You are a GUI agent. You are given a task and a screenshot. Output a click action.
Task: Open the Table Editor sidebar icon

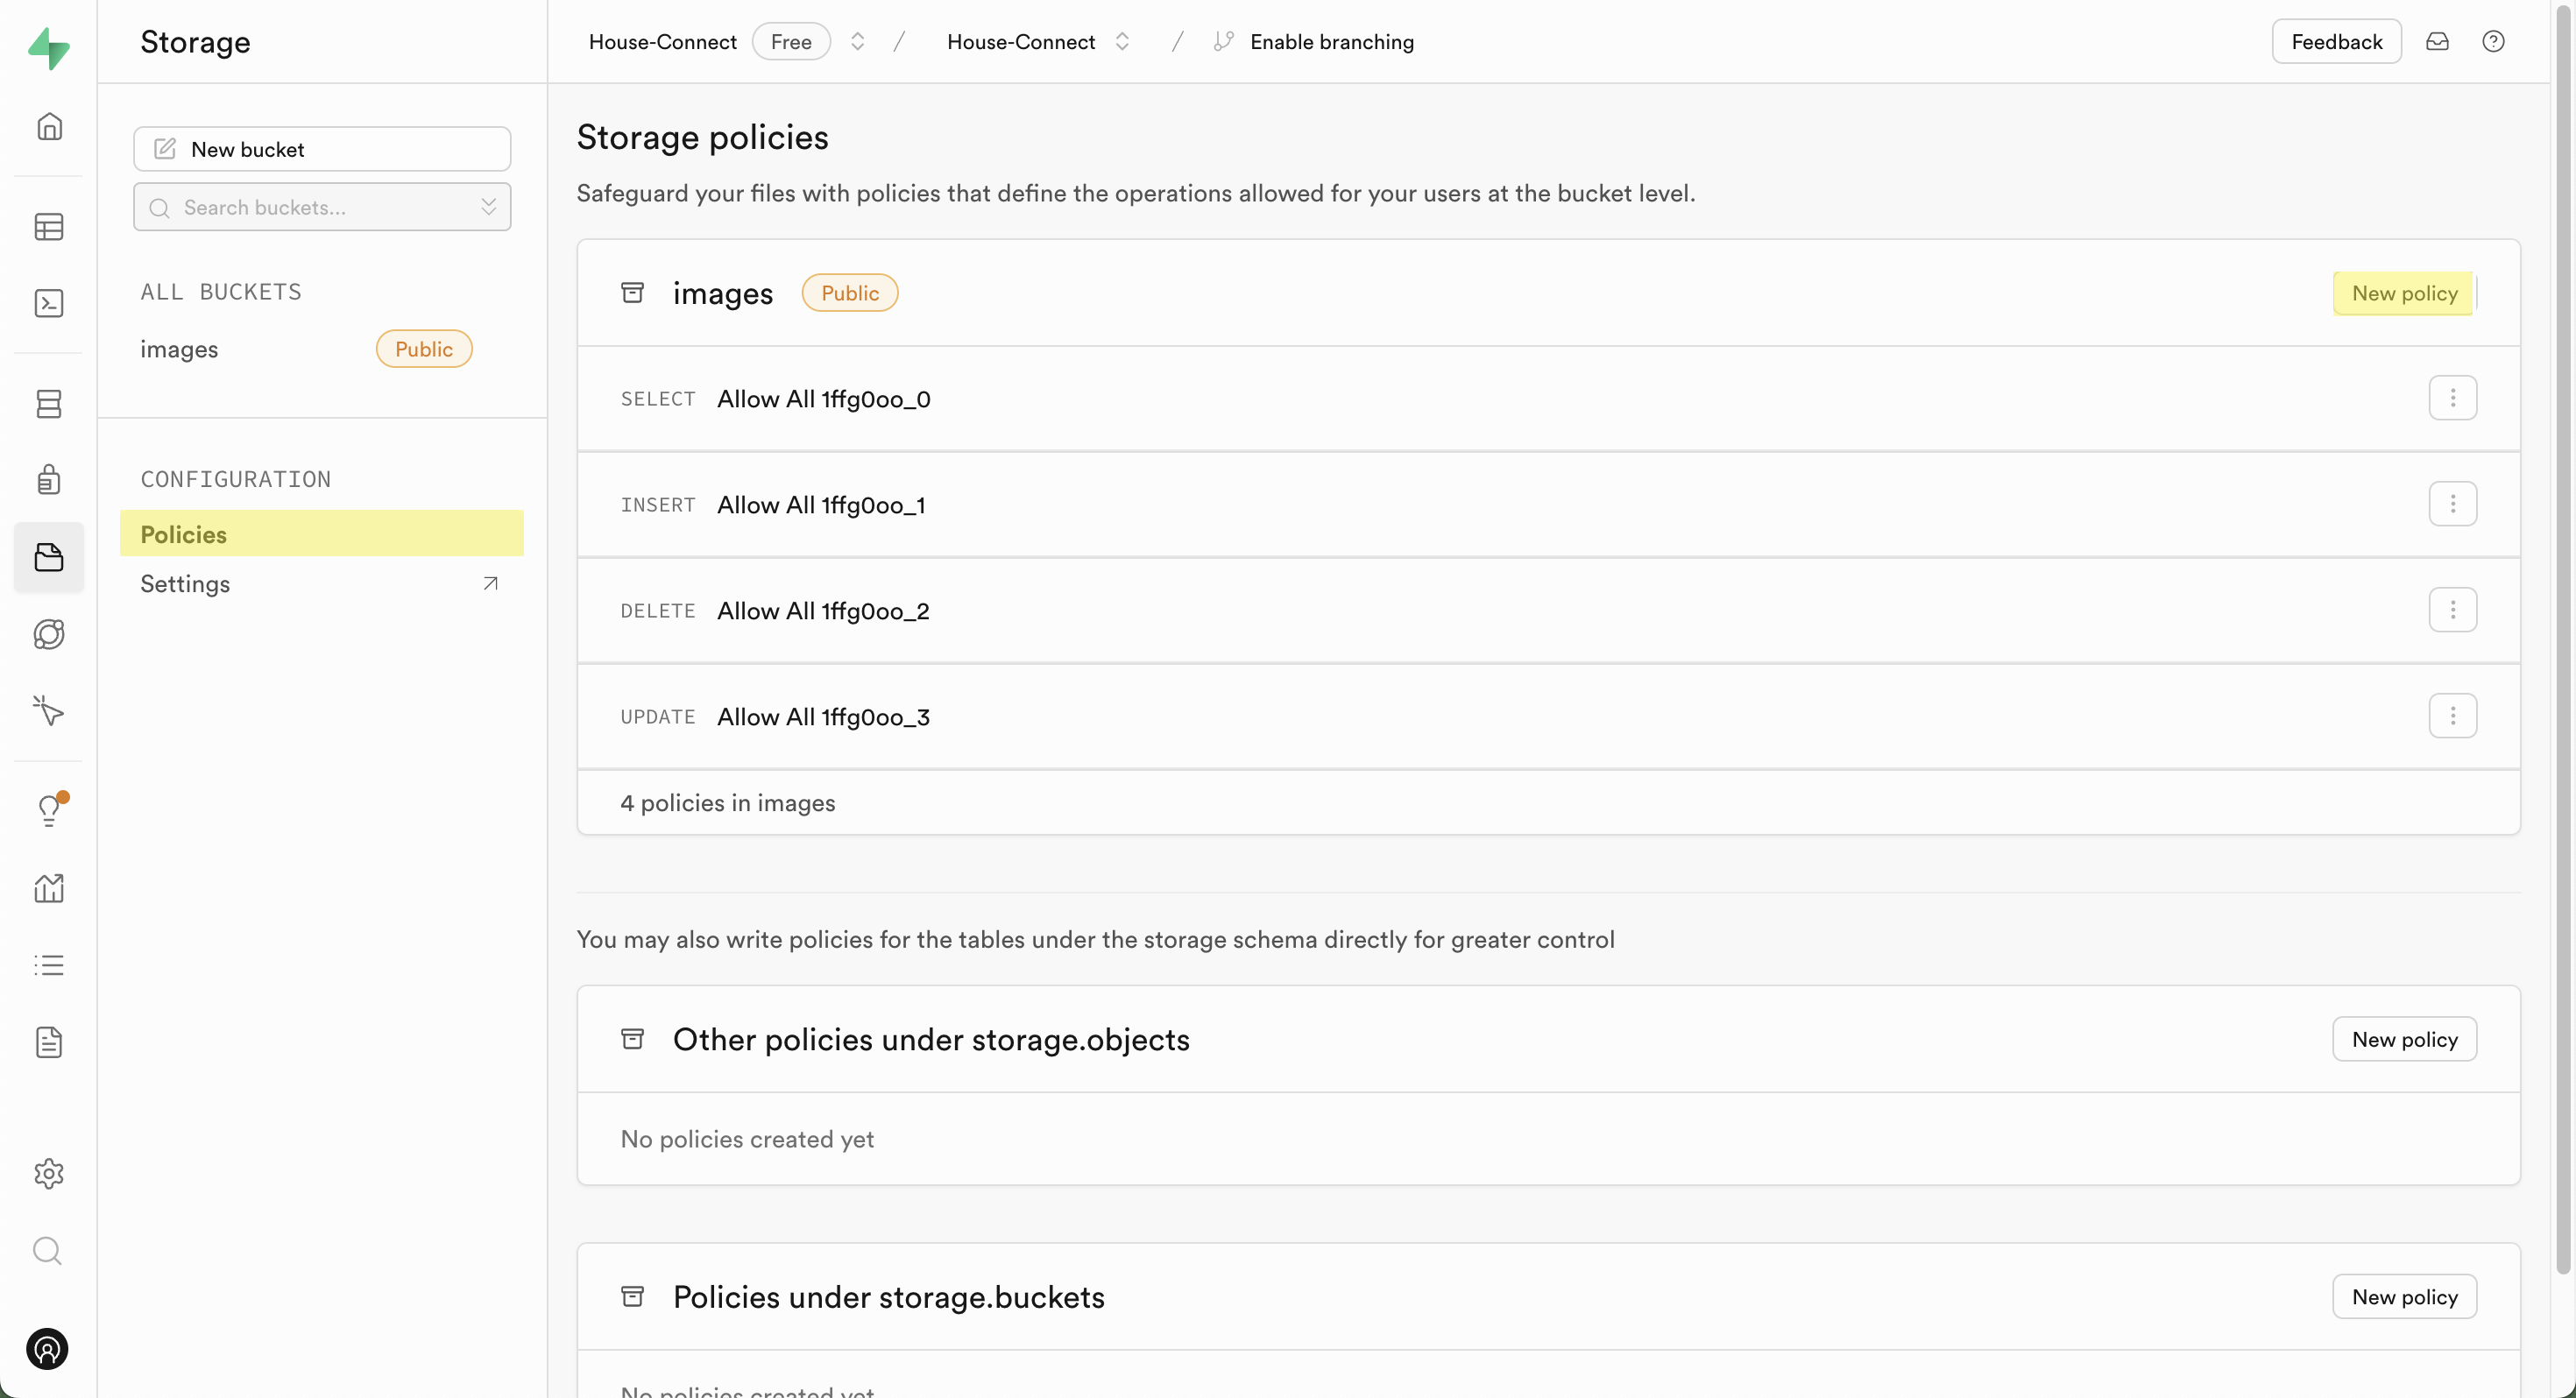(49, 227)
